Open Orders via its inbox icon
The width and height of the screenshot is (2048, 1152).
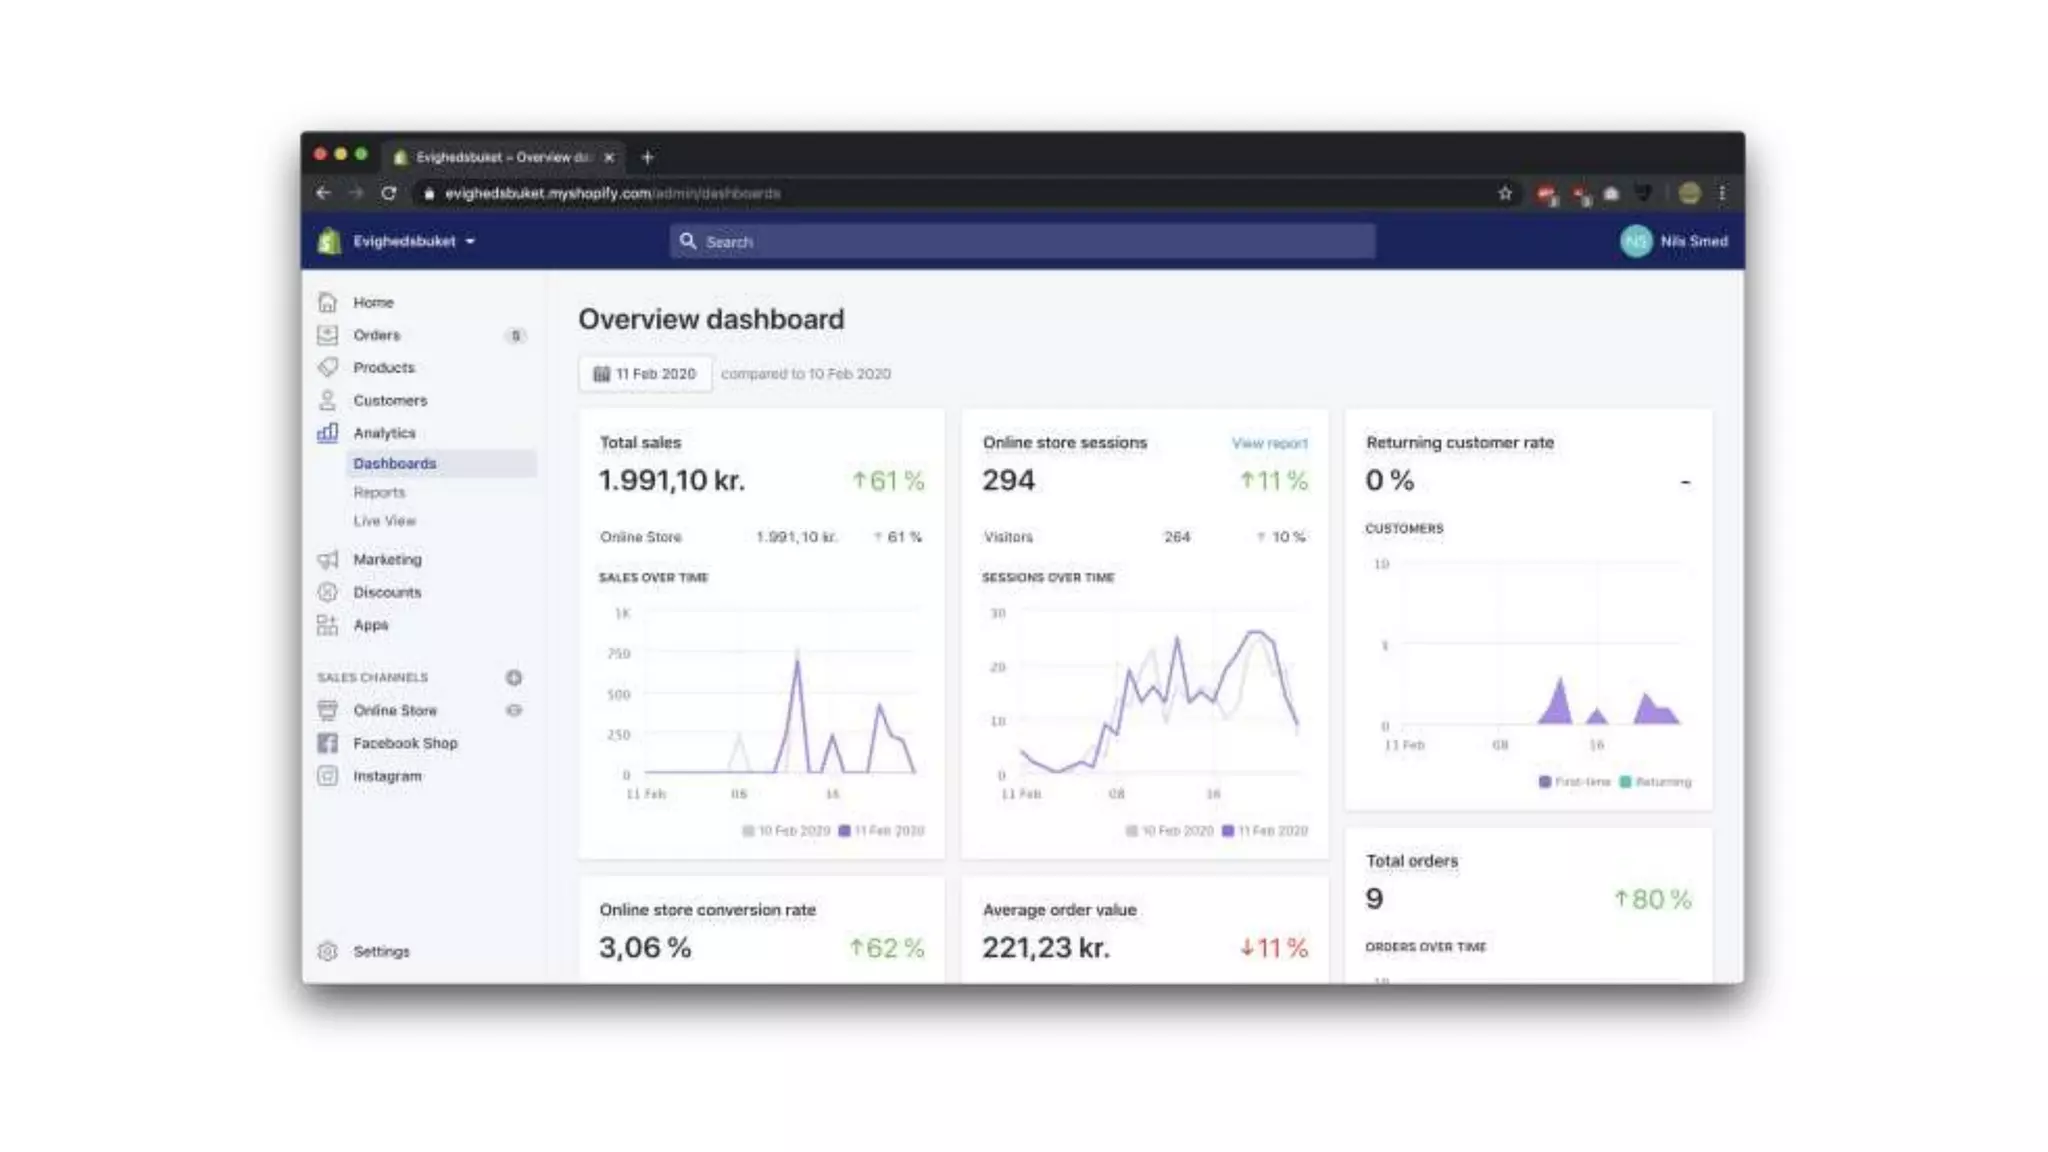click(x=327, y=335)
